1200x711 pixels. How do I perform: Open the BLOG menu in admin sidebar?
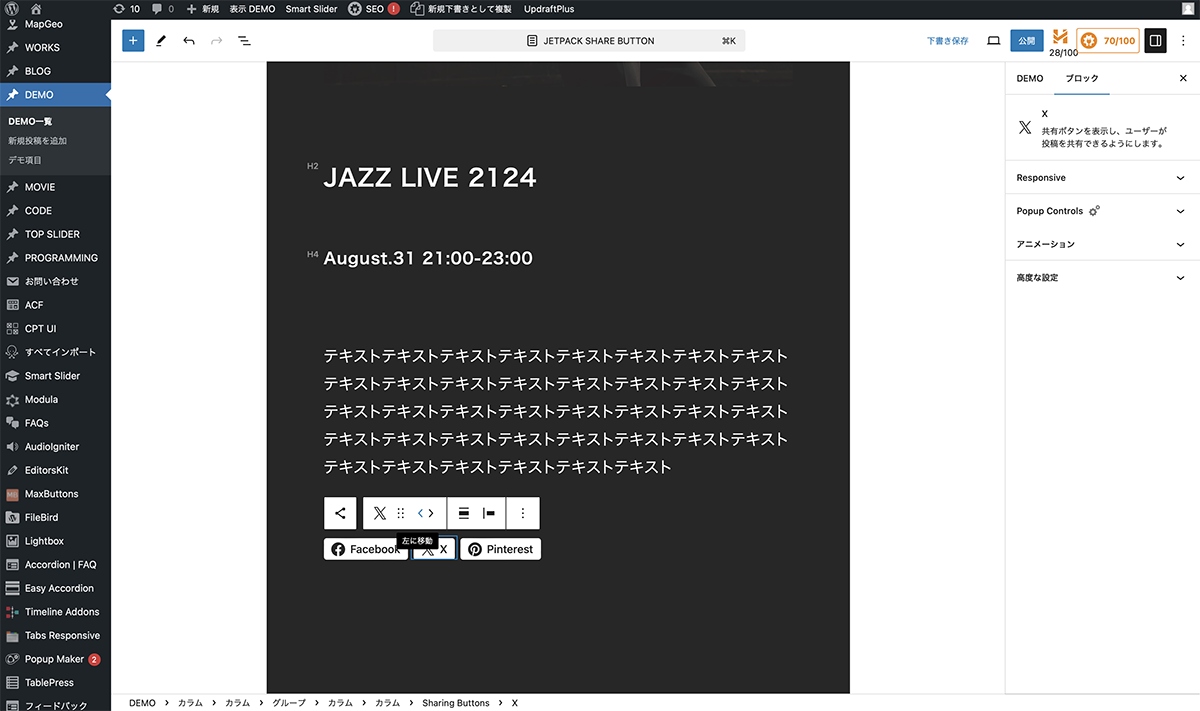pos(38,71)
